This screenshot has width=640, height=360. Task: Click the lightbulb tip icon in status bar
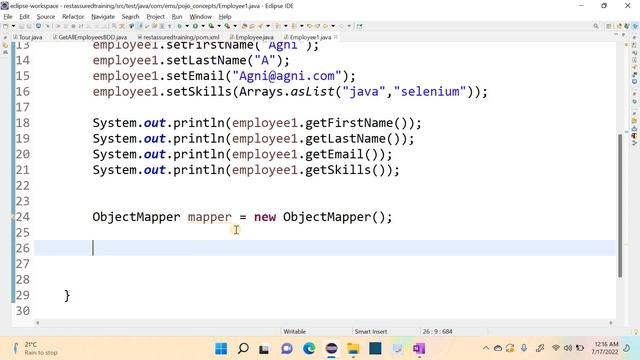pos(635,331)
